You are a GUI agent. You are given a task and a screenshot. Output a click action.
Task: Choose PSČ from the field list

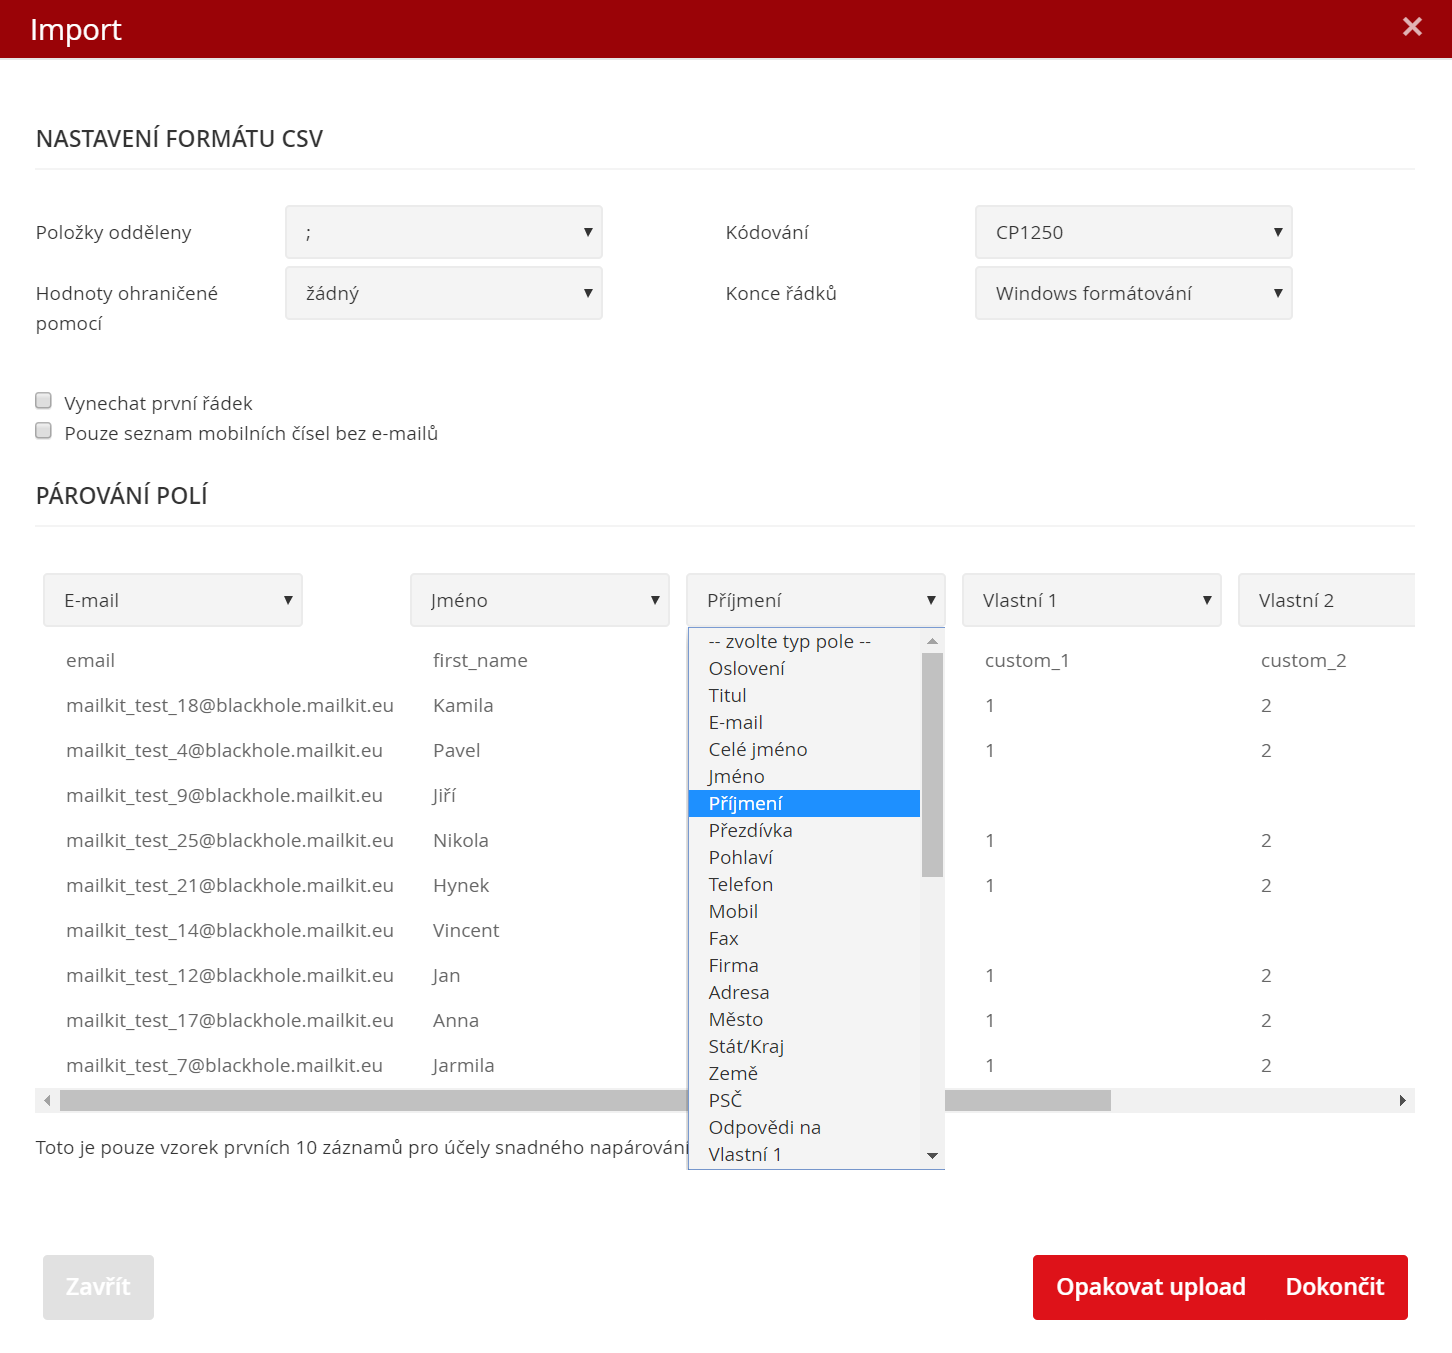pyautogui.click(x=804, y=1101)
